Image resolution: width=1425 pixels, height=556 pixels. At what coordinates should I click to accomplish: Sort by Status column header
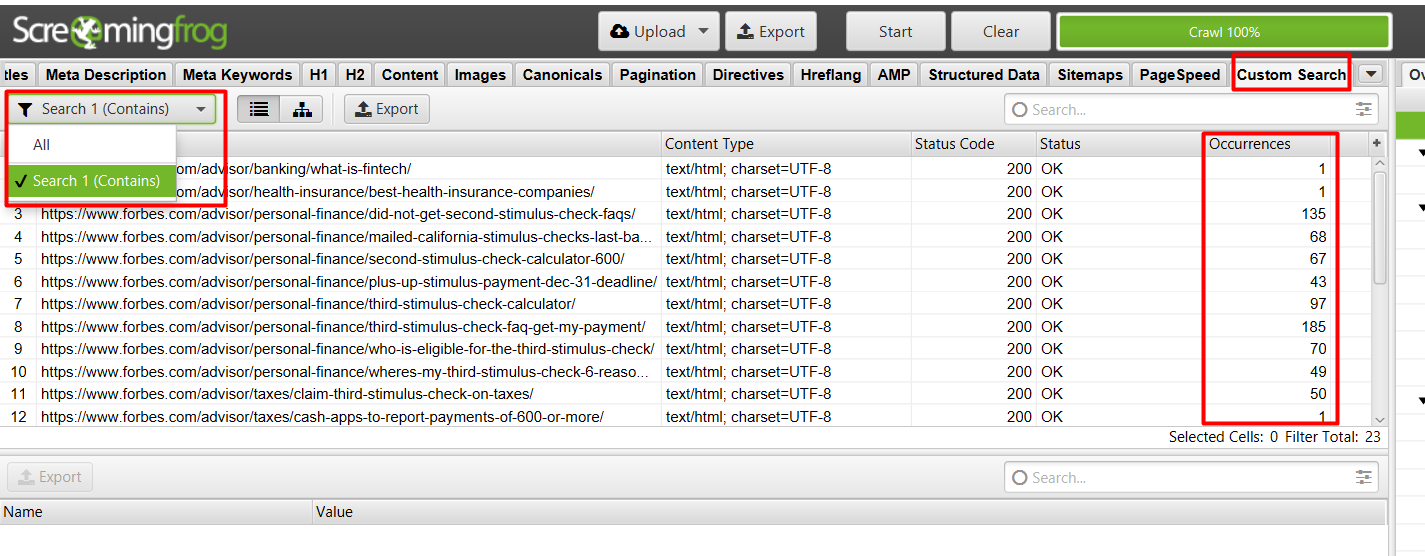pyautogui.click(x=1120, y=144)
